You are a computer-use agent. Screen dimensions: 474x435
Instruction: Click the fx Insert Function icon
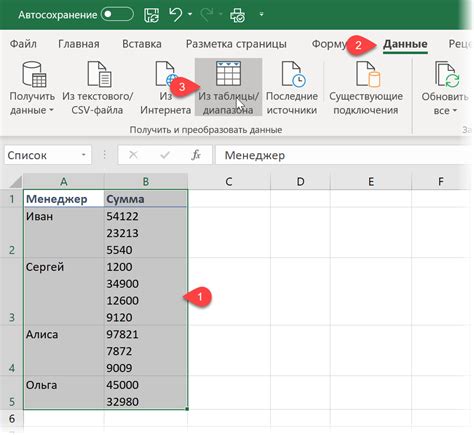coord(196,155)
